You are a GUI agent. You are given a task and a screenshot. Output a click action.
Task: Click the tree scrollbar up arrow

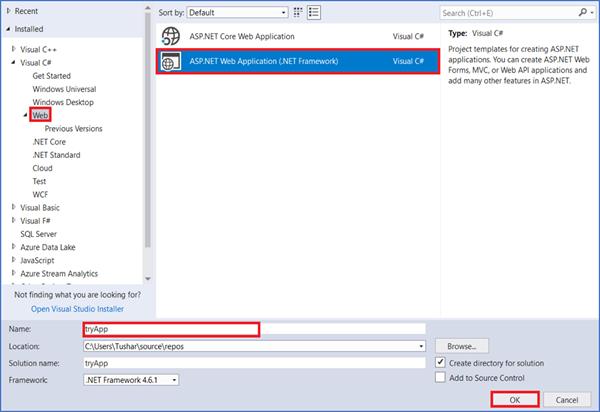click(x=148, y=8)
